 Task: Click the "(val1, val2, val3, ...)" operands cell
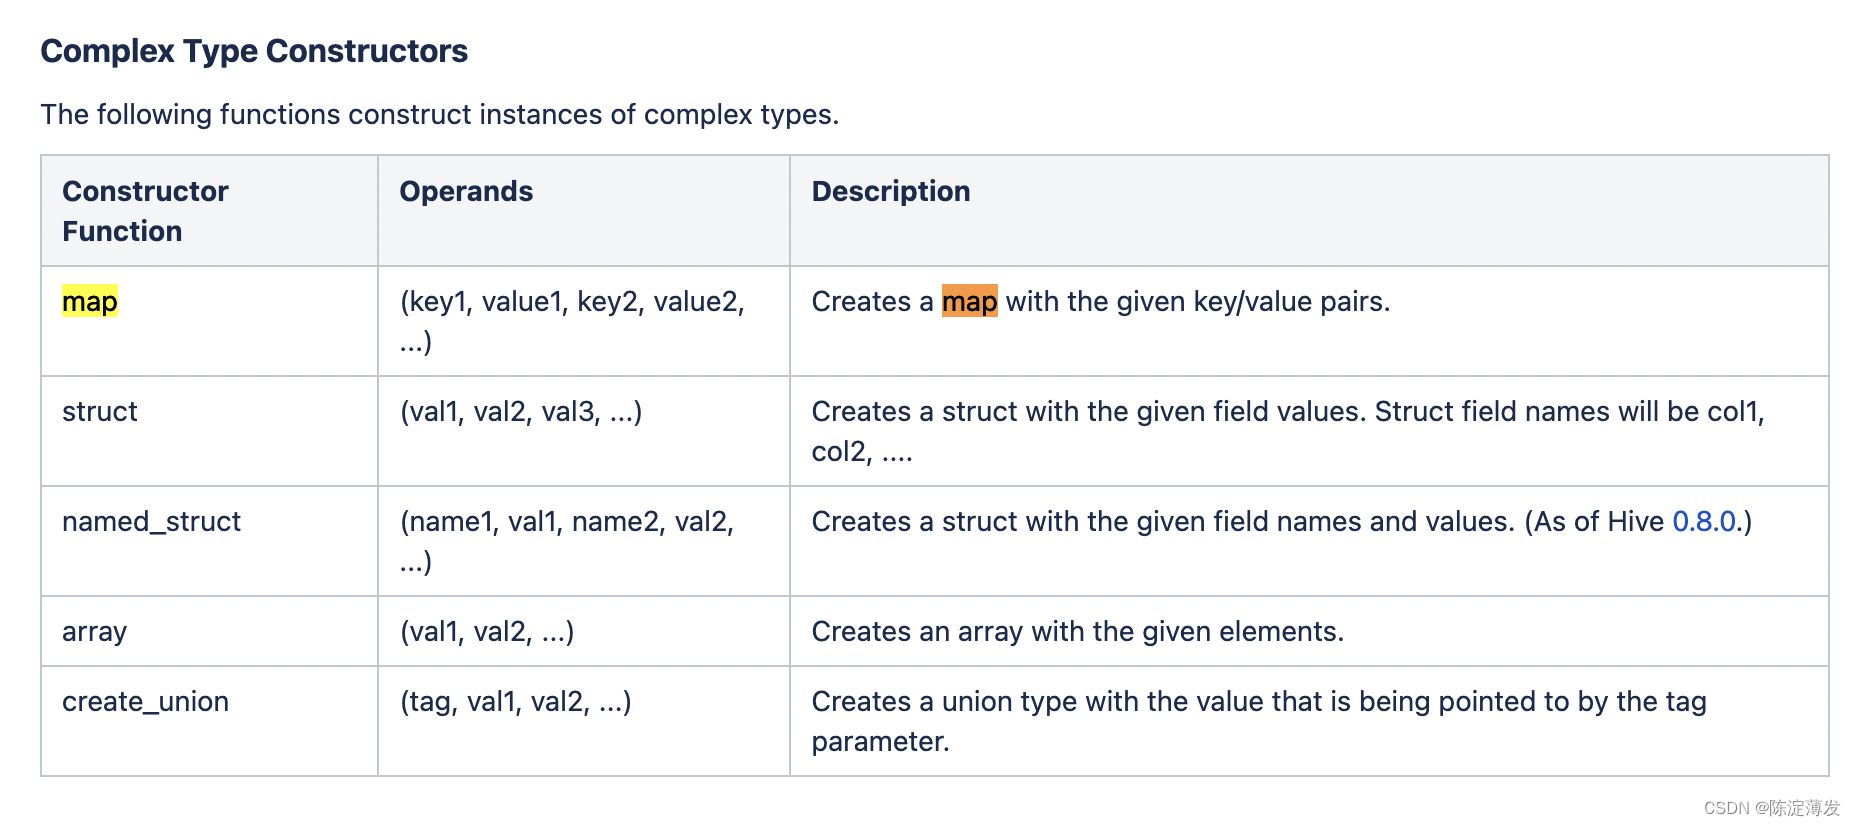[584, 431]
